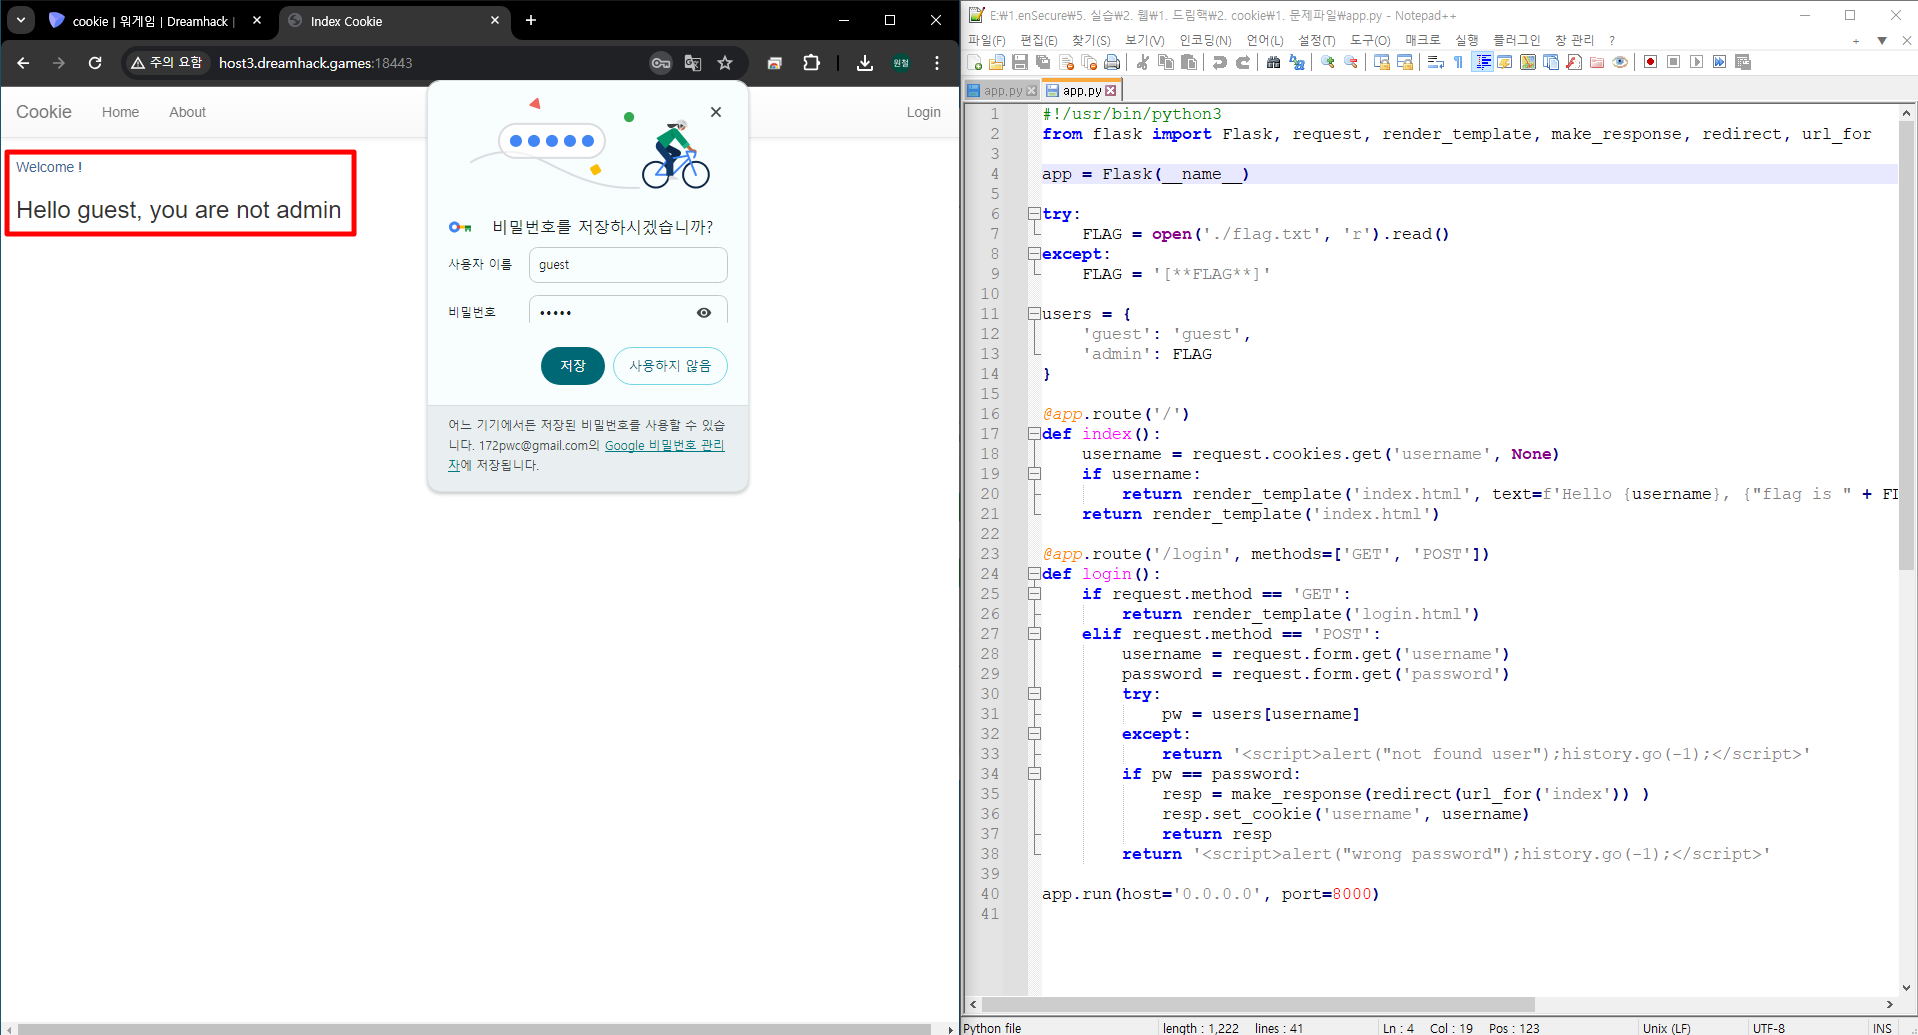
Task: Click the Chrome address bar URL
Action: [x=315, y=63]
